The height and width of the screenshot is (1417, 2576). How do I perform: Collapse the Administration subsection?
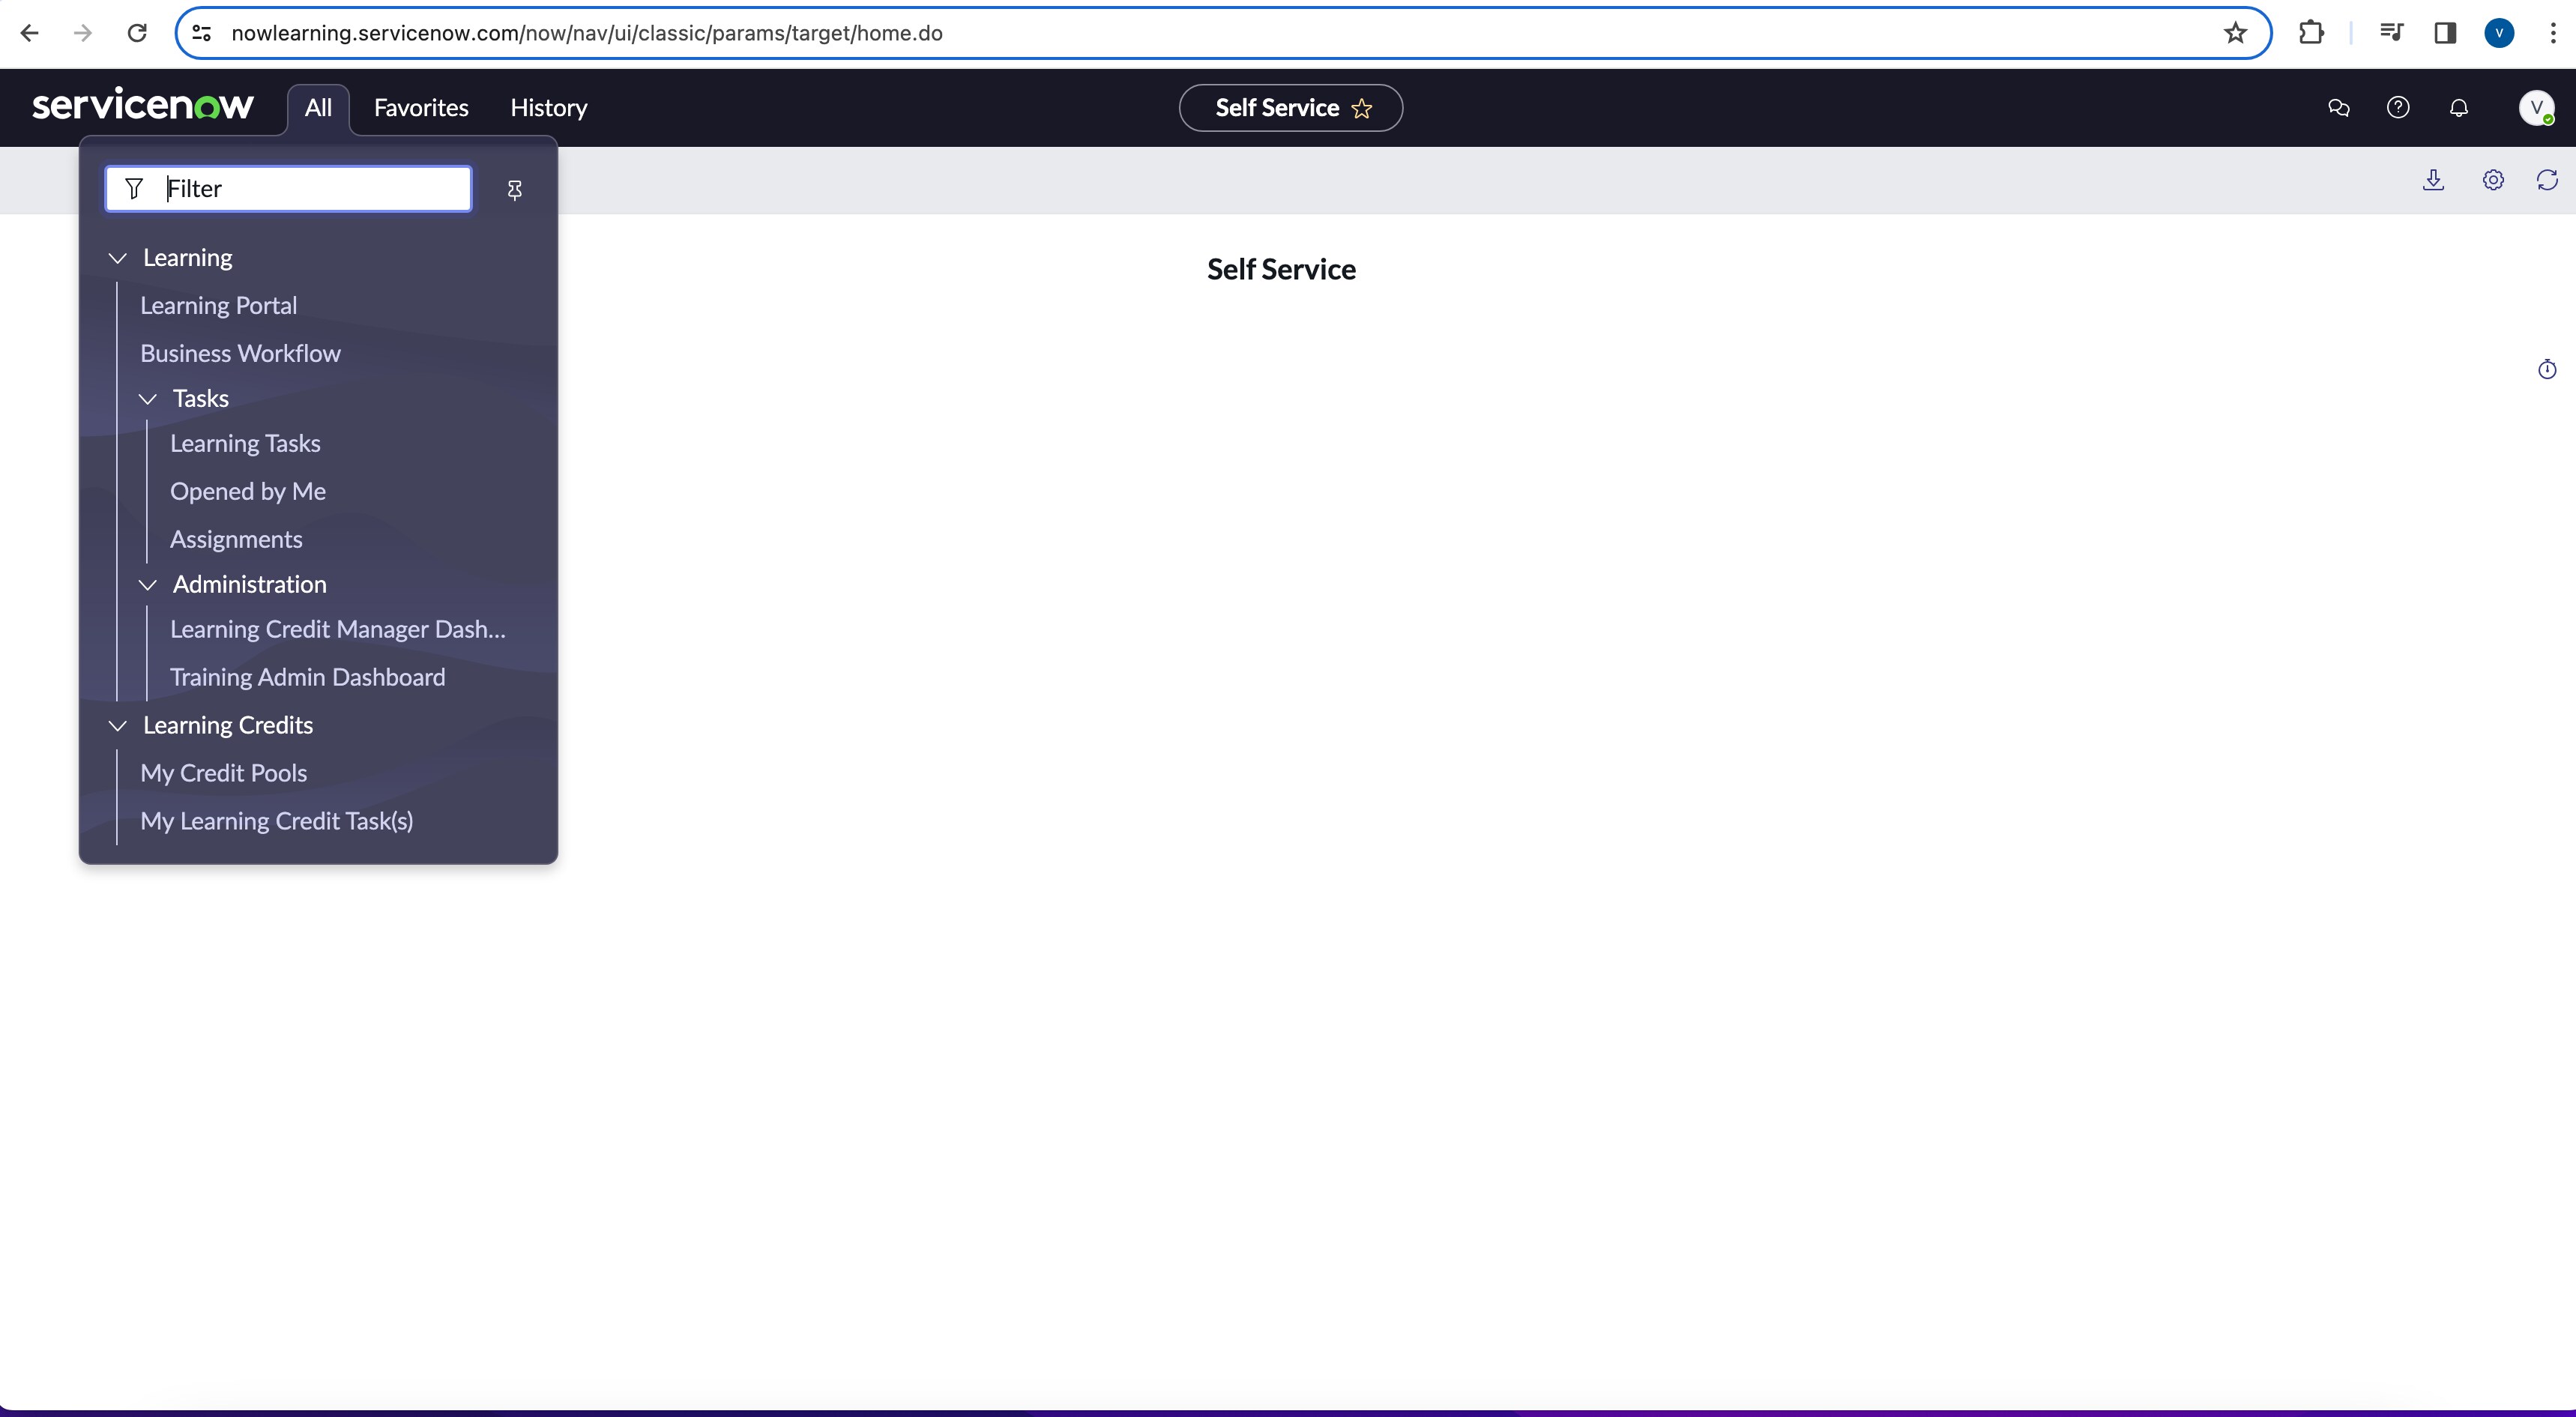click(148, 585)
